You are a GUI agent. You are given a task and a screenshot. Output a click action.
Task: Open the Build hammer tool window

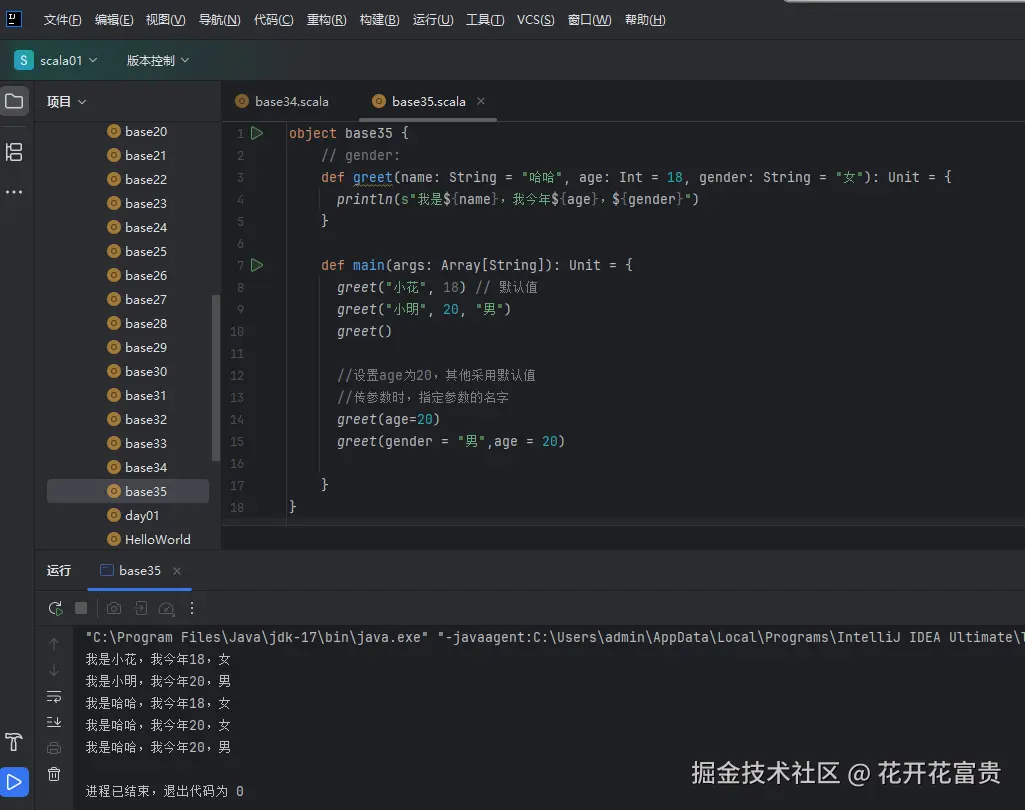pyautogui.click(x=14, y=742)
